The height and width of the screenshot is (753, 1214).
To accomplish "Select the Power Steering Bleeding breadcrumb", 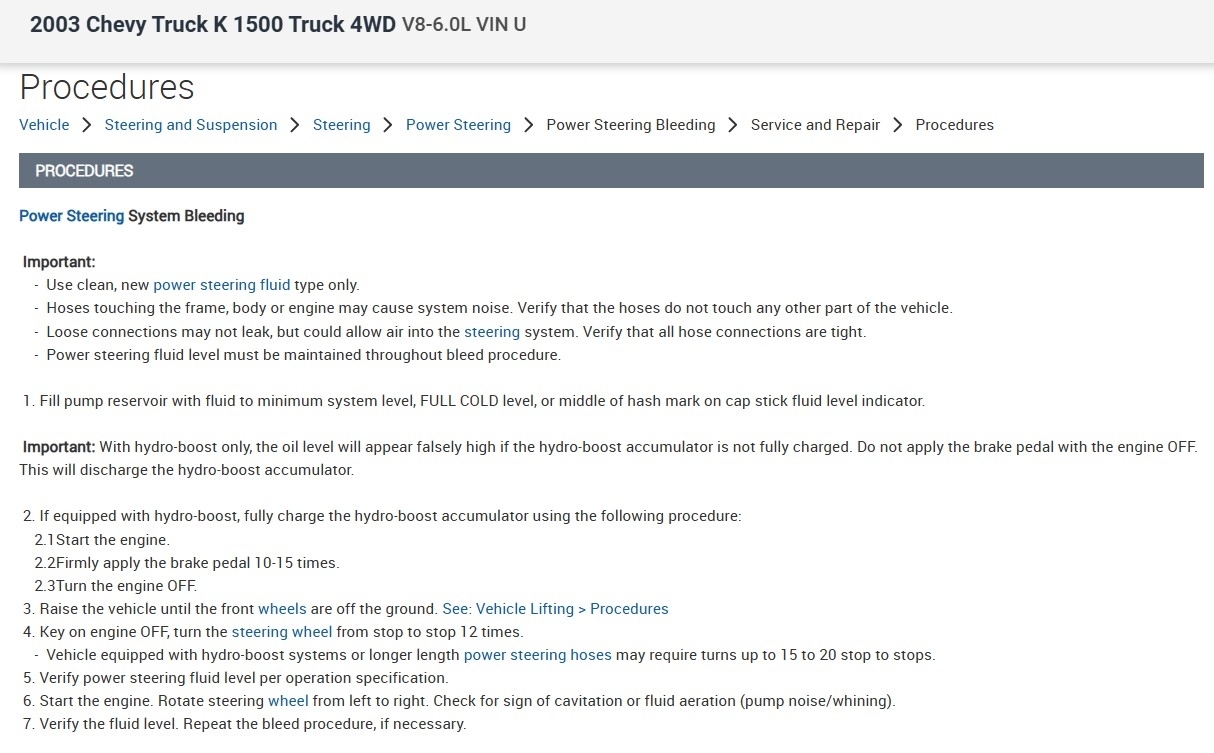I will coord(630,125).
